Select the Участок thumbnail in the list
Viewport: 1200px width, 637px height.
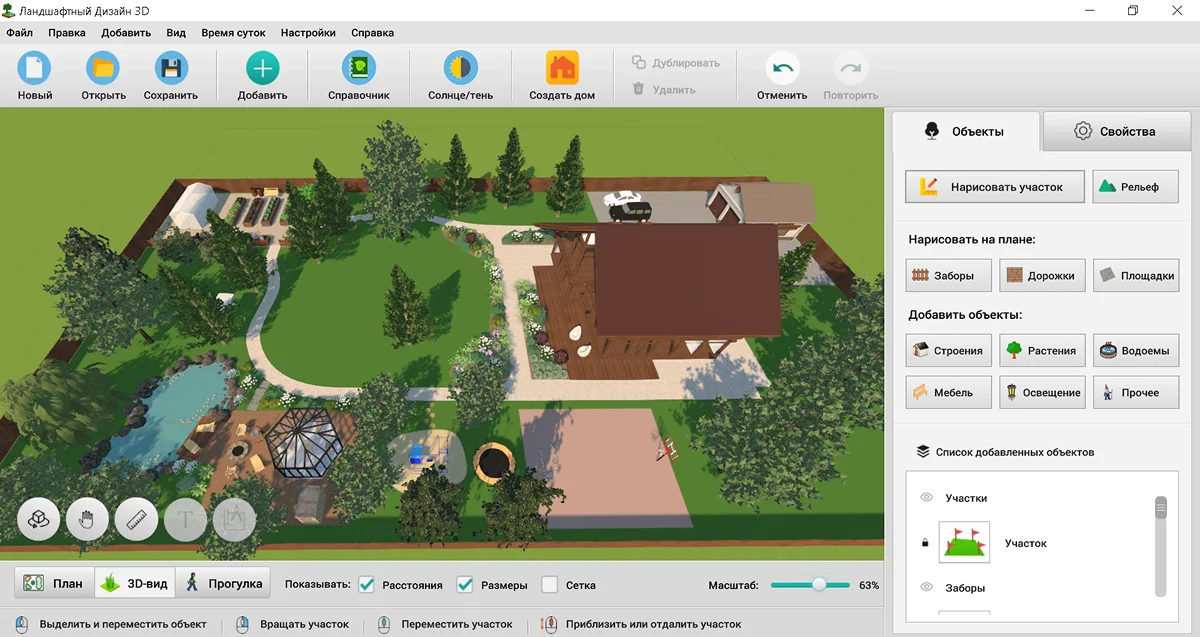964,543
